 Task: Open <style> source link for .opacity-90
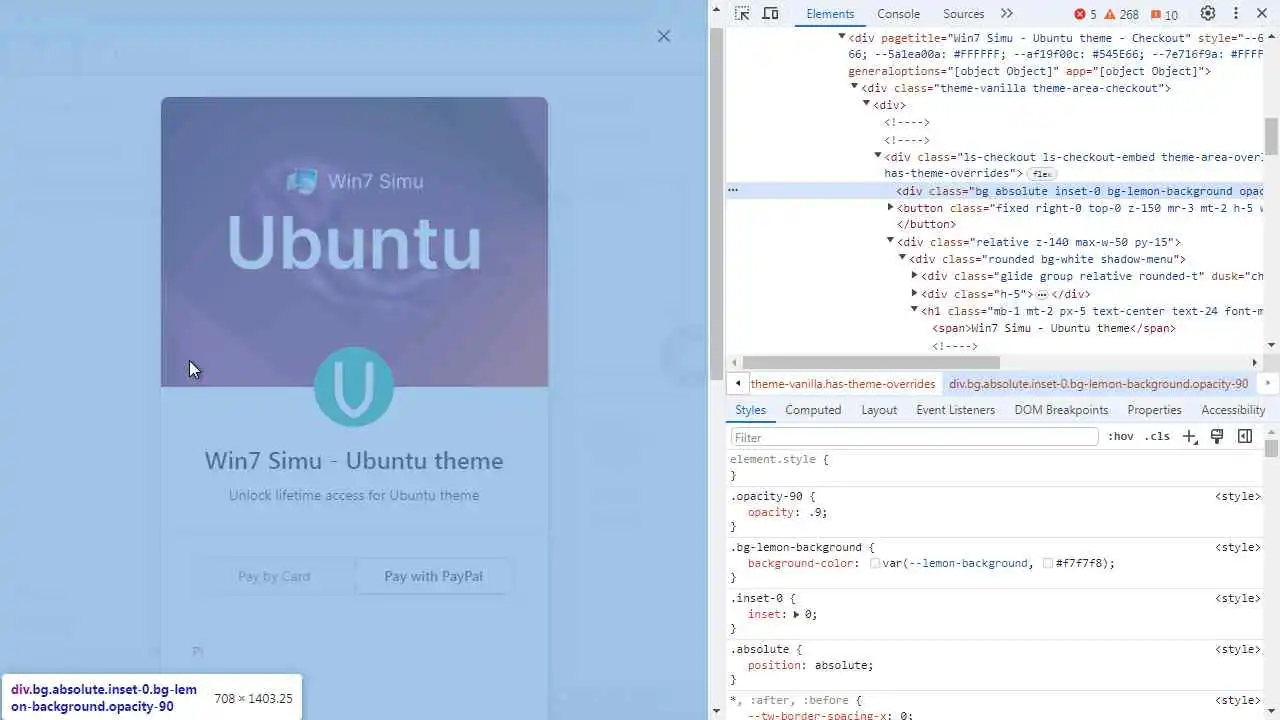(x=1237, y=496)
